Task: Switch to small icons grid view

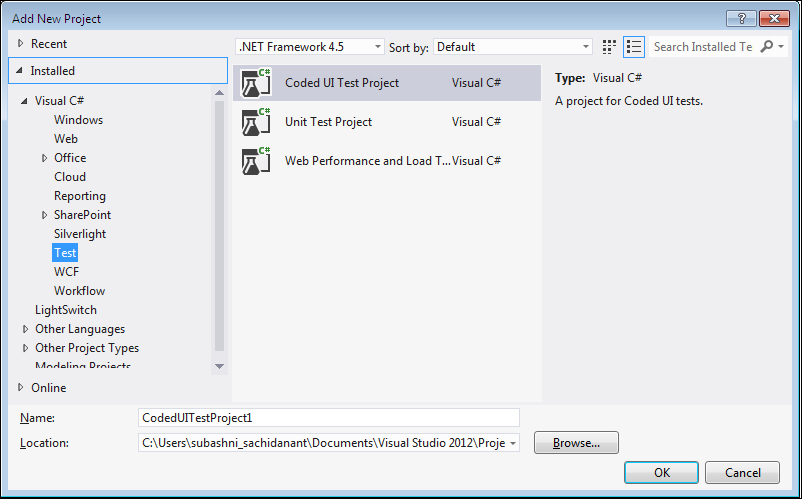Action: click(609, 47)
